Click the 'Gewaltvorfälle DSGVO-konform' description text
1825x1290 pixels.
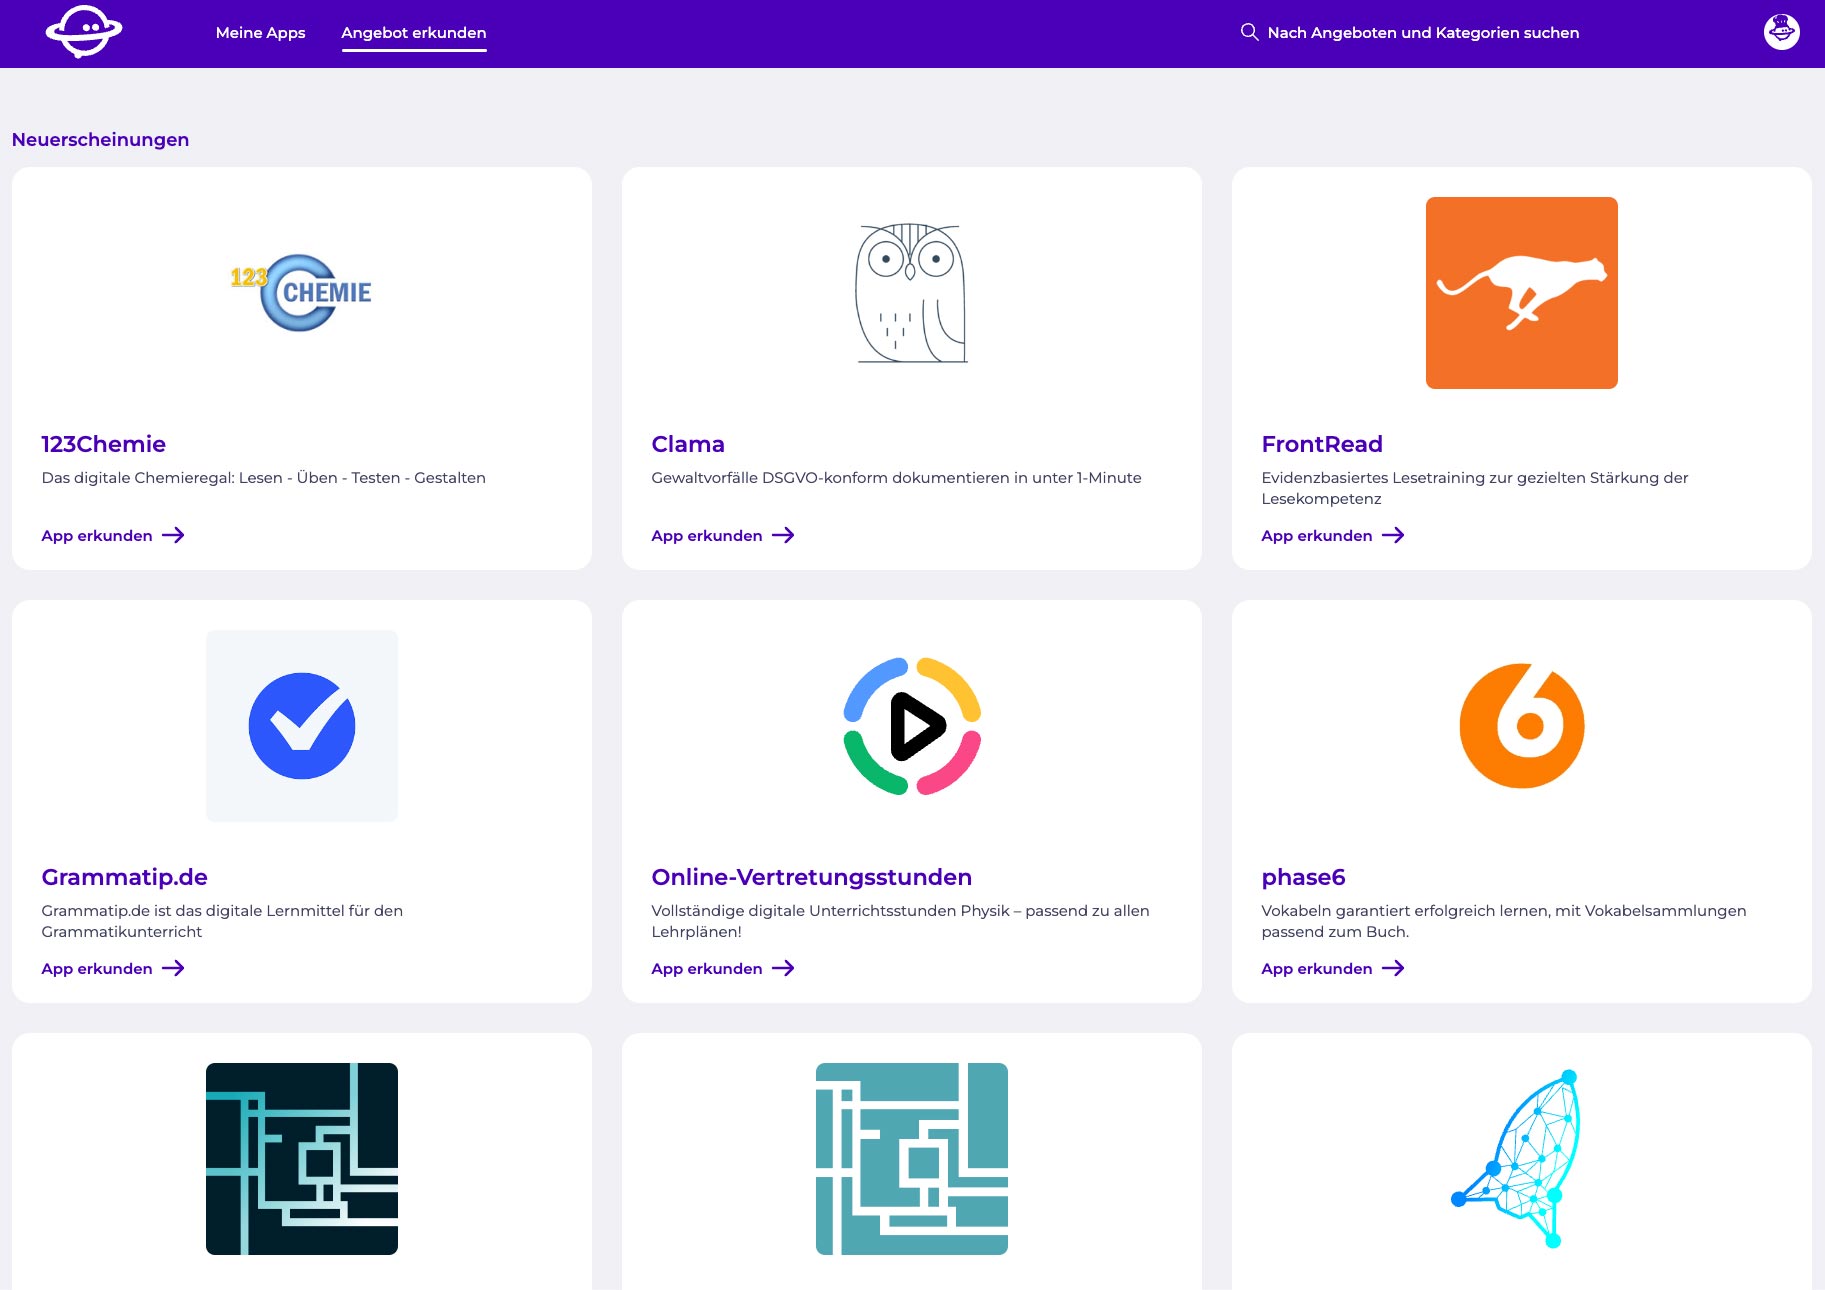tap(896, 477)
